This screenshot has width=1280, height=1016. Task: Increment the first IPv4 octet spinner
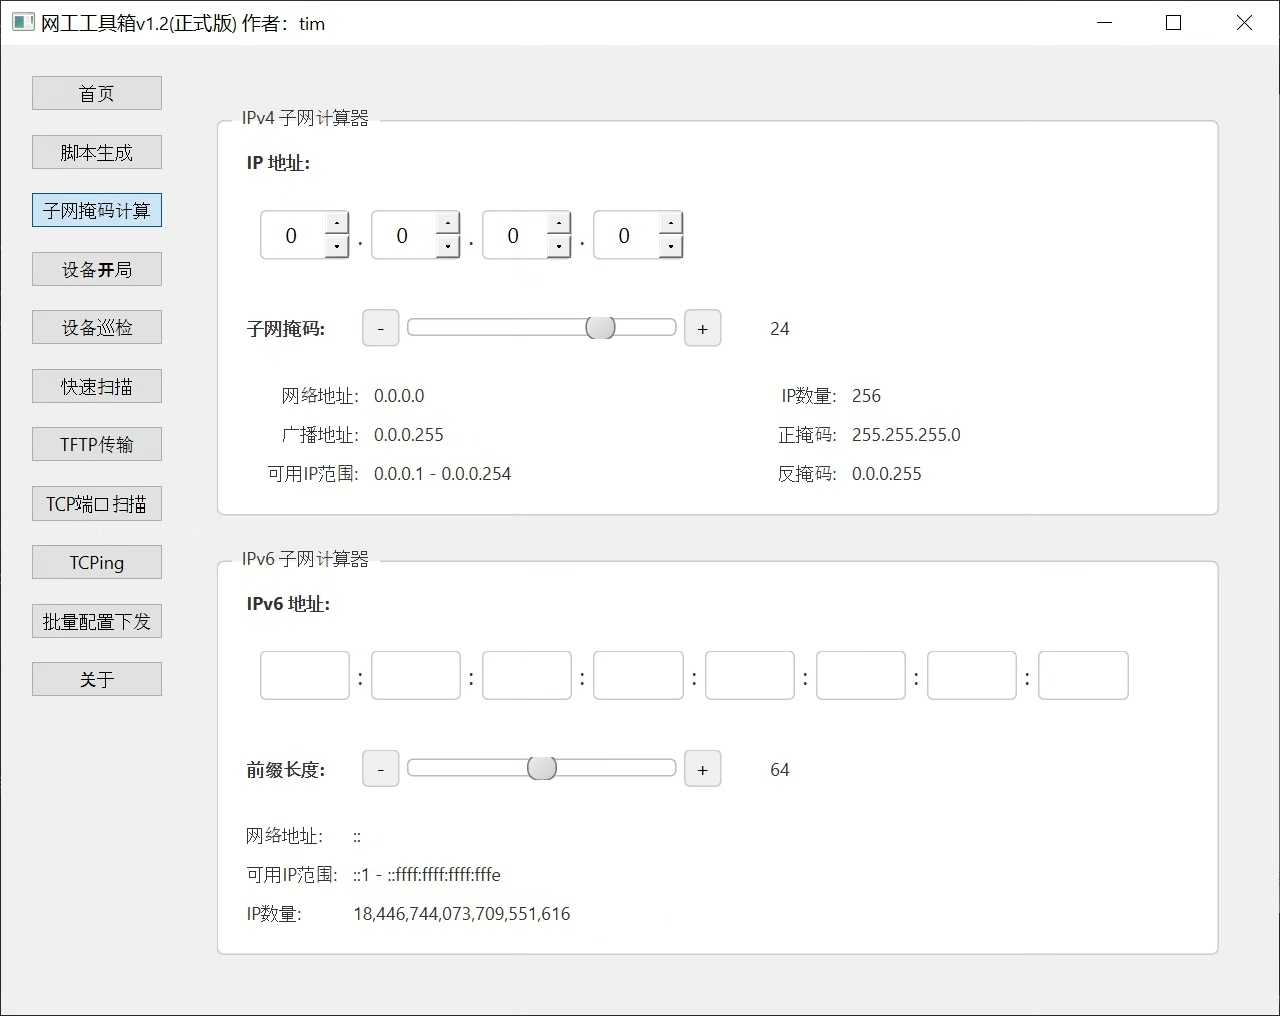(x=337, y=224)
